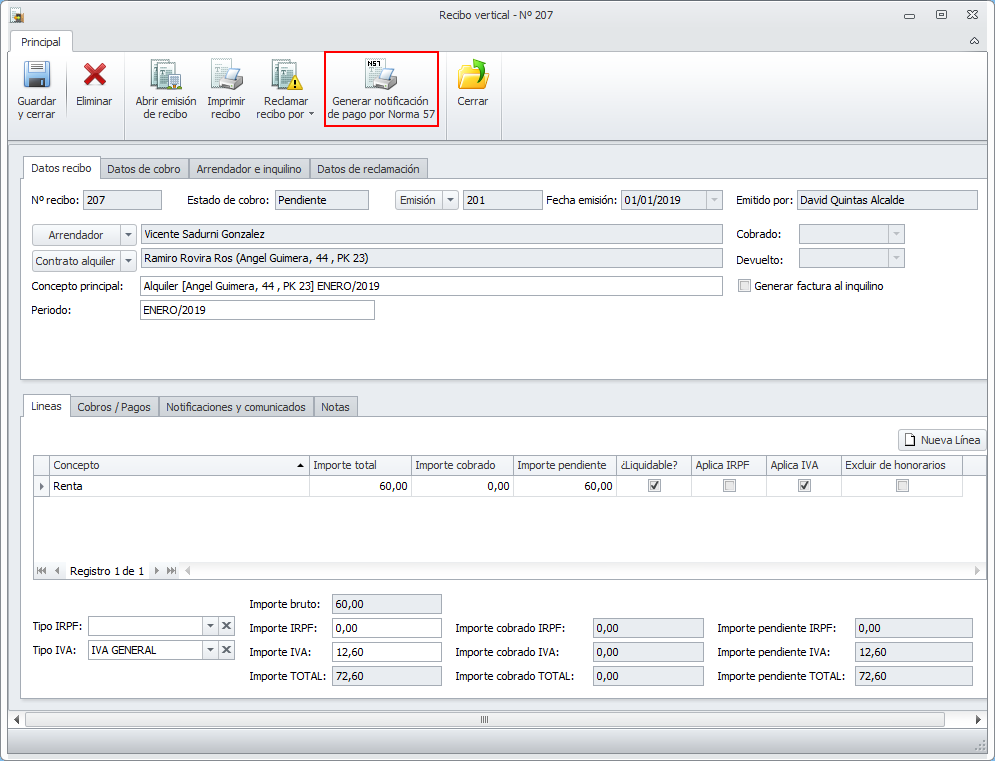995x761 pixels.
Task: Expand the Tipo IVA dropdown
Action: click(x=210, y=650)
